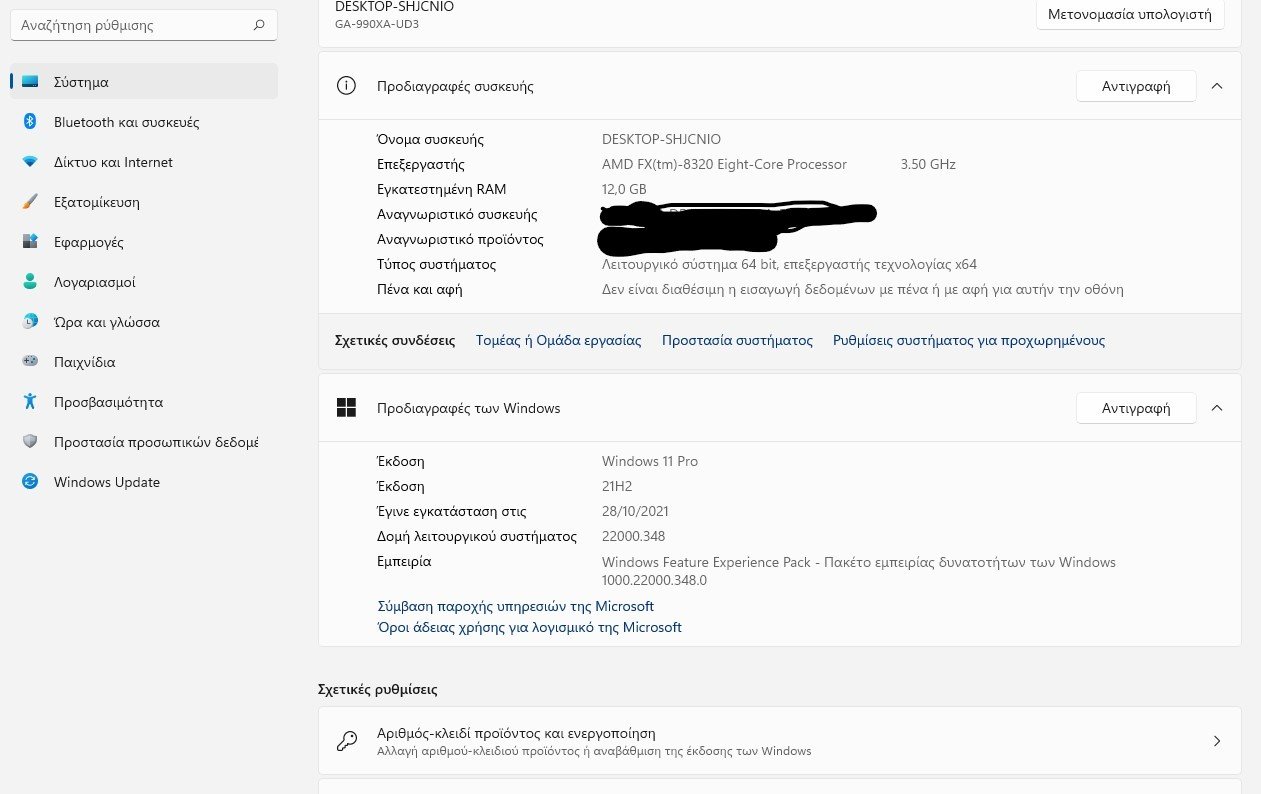
Task: Click the Bluetooth icon in sidebar
Action: pyautogui.click(x=30, y=122)
